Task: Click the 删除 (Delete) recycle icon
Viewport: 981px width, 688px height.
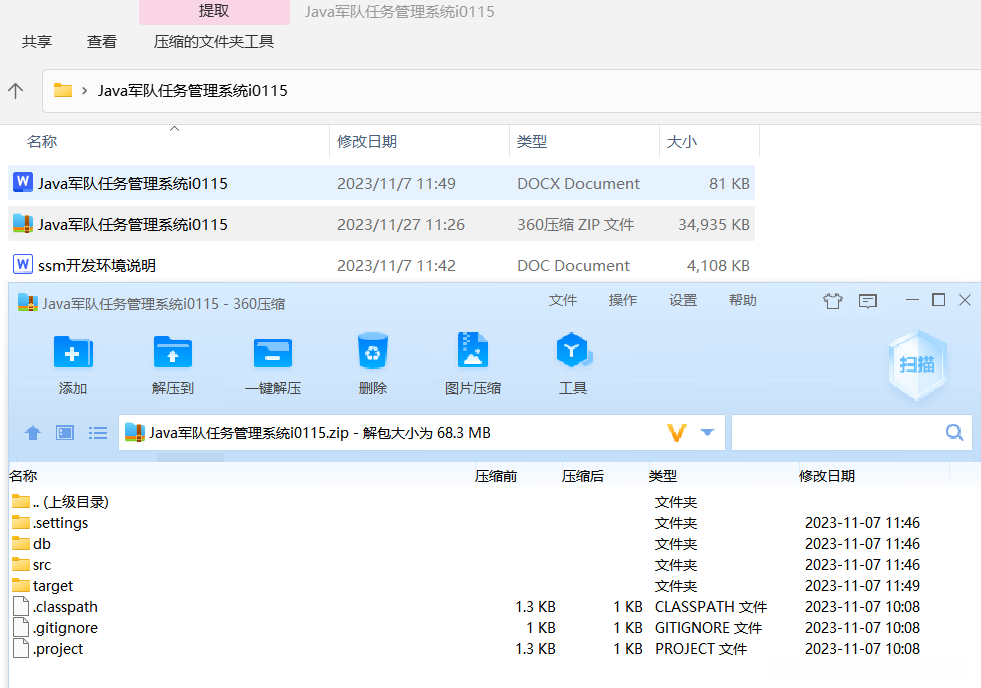Action: tap(372, 351)
